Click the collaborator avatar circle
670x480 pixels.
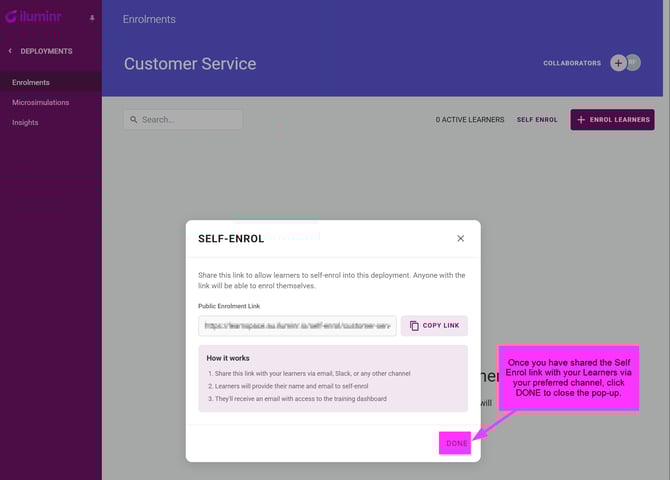point(633,62)
